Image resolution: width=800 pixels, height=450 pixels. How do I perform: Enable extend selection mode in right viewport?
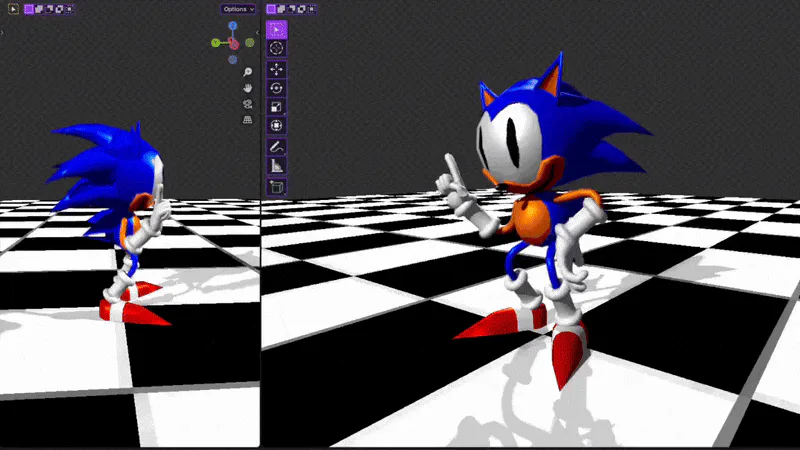pyautogui.click(x=282, y=9)
